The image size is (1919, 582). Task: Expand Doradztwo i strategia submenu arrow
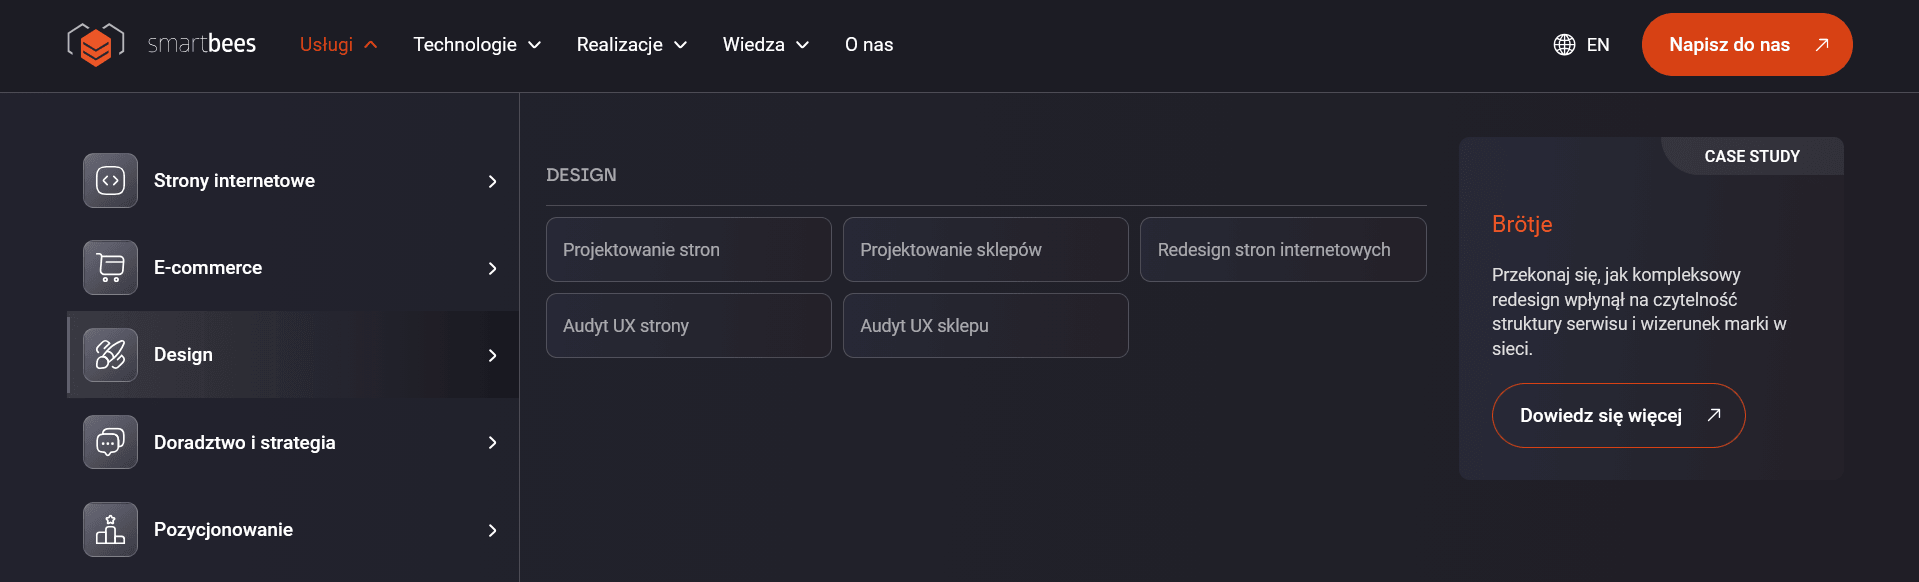pyautogui.click(x=492, y=442)
